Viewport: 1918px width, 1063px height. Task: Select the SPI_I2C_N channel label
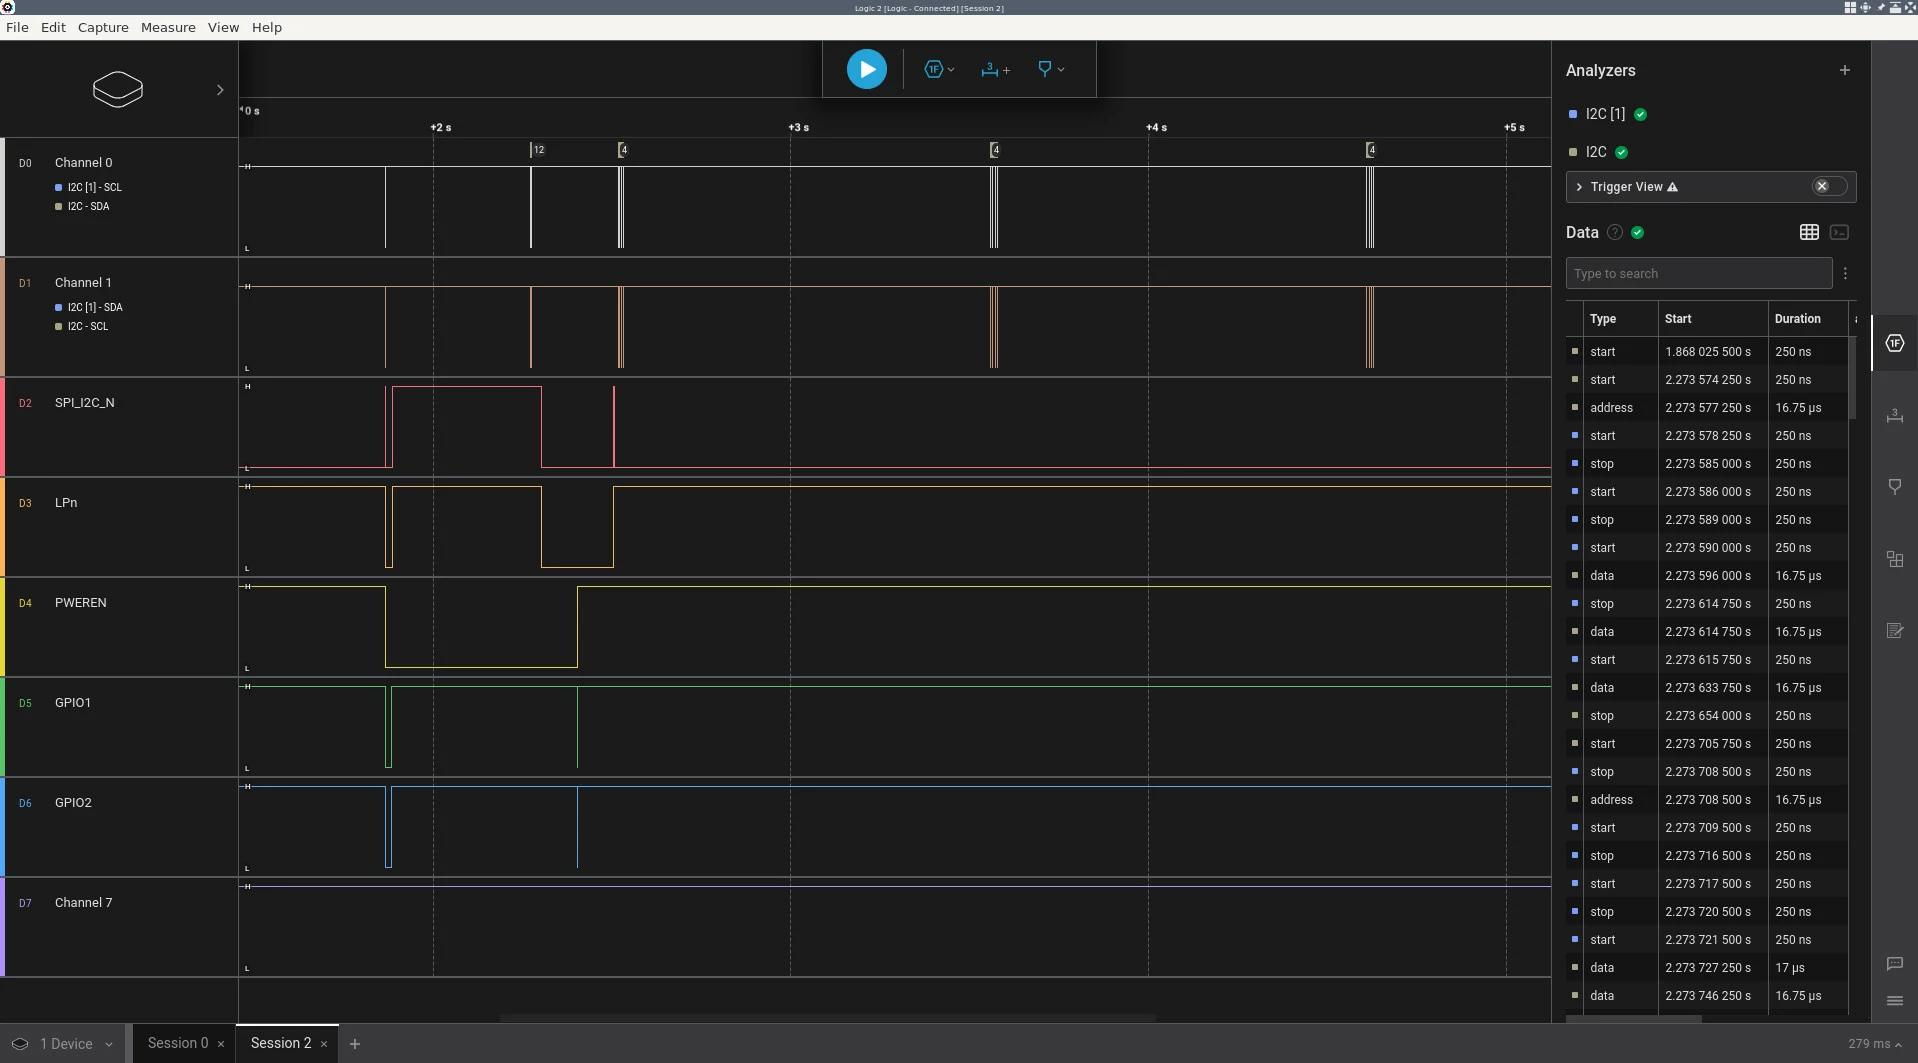pos(84,402)
